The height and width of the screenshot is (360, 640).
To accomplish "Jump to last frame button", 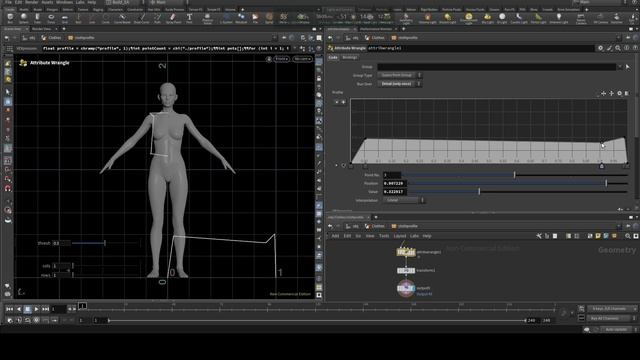I will 45,309.
